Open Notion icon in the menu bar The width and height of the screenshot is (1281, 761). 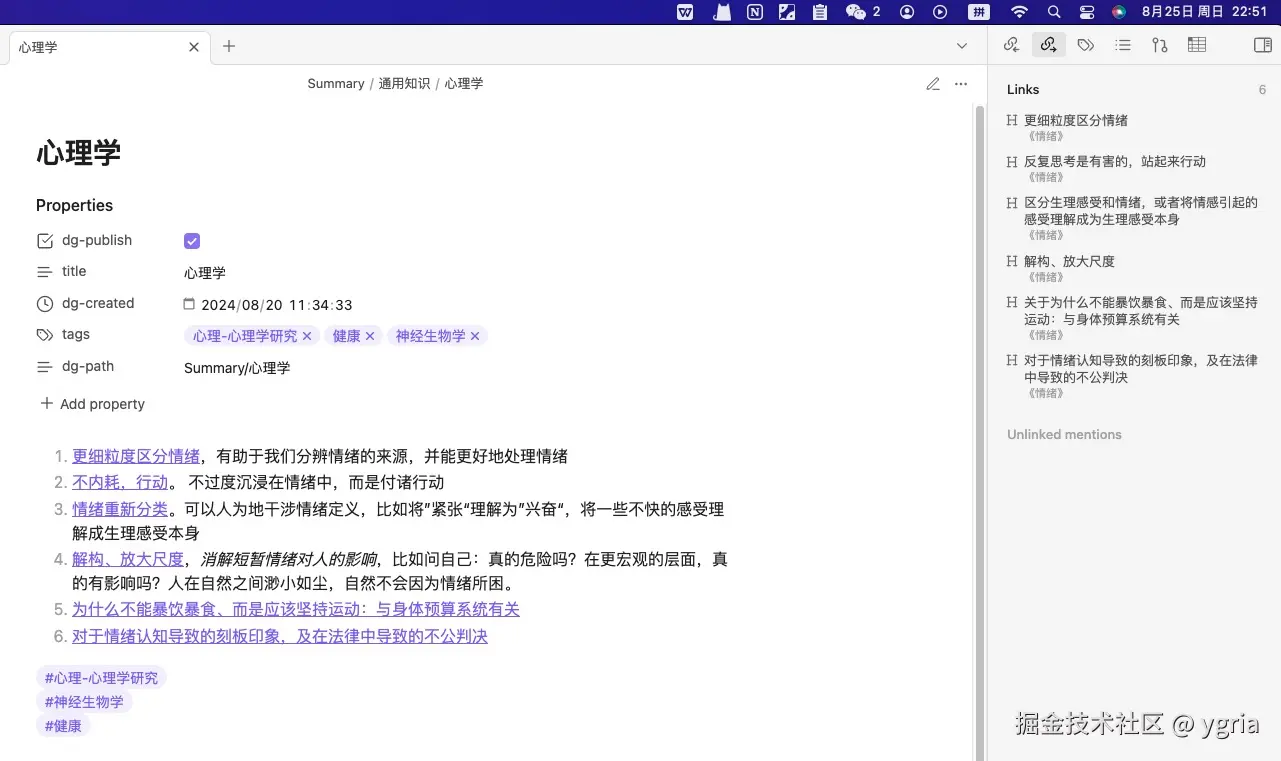755,12
